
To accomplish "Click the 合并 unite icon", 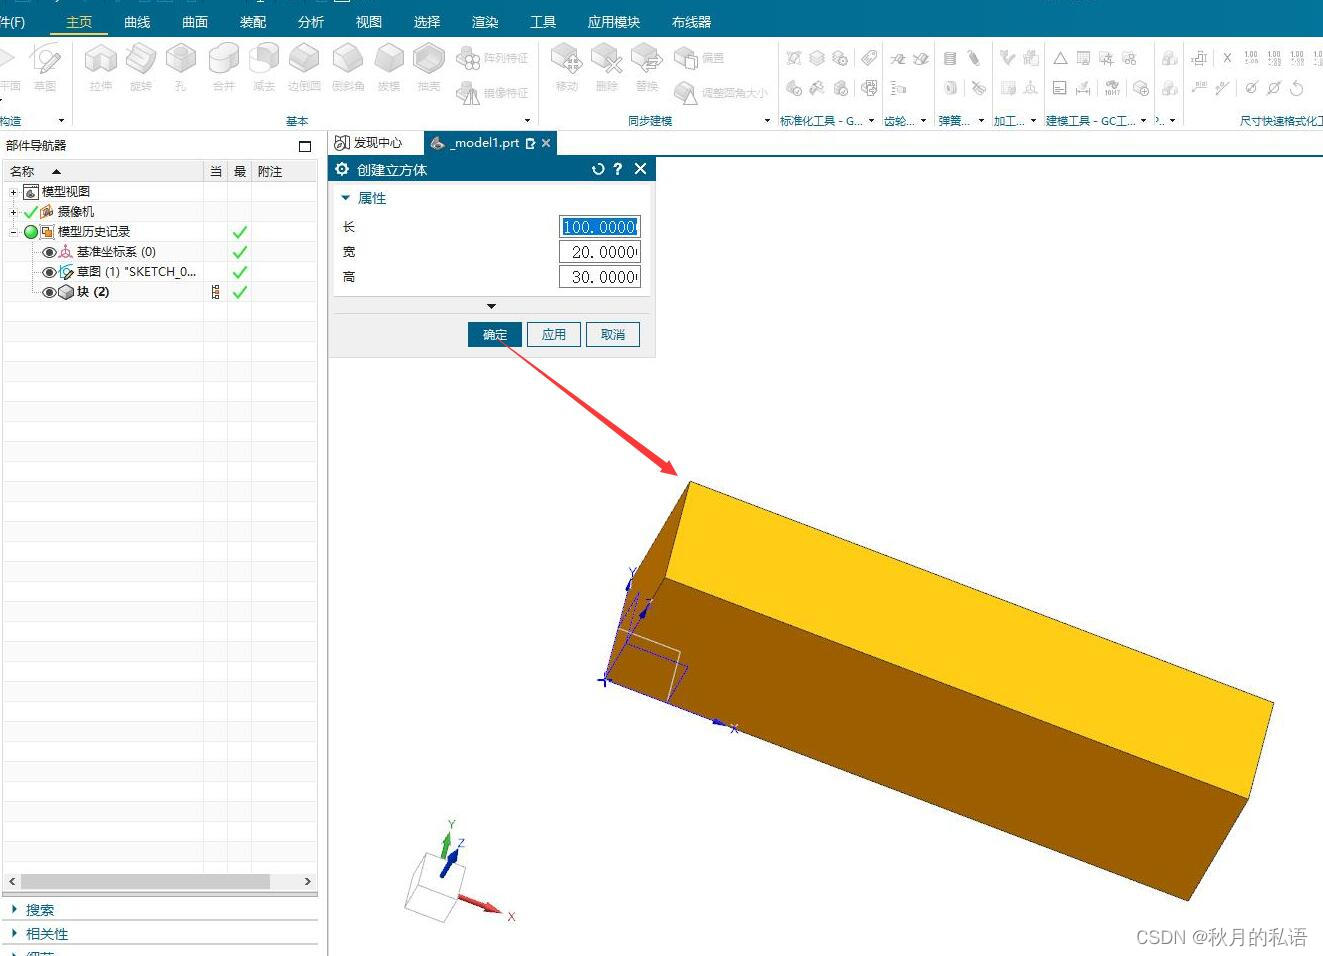I will click(x=224, y=60).
